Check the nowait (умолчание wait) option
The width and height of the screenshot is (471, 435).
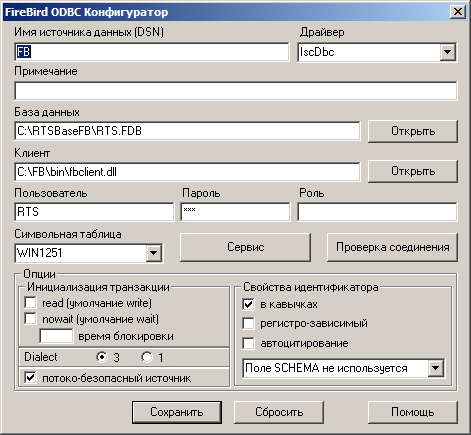pyautogui.click(x=31, y=319)
